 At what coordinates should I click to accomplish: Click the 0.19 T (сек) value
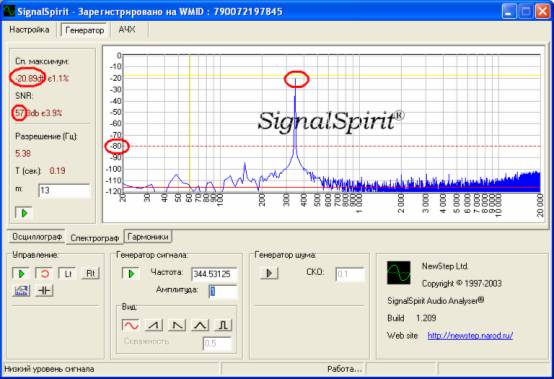pos(57,171)
